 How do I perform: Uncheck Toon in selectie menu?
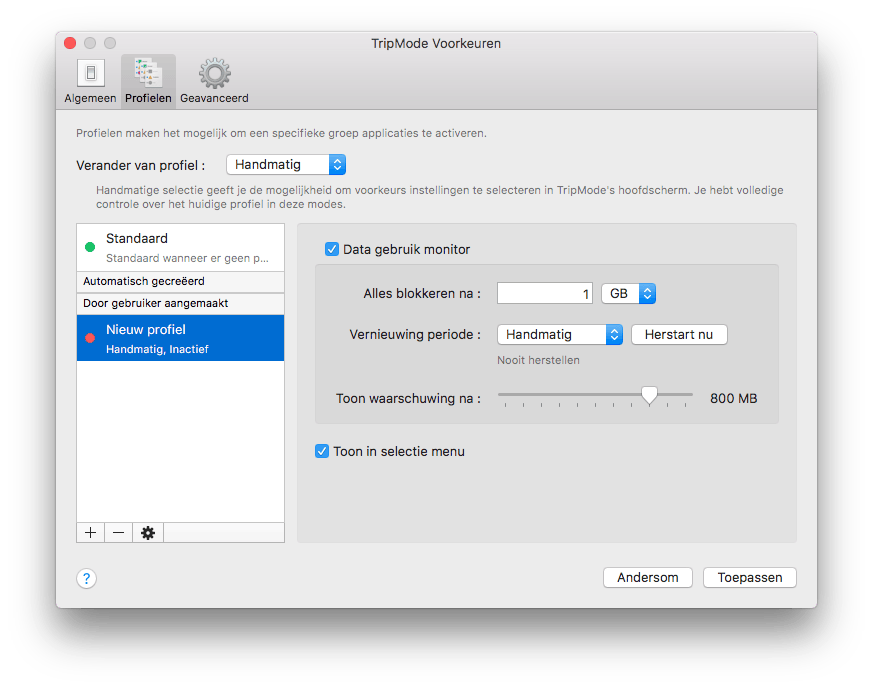322,451
